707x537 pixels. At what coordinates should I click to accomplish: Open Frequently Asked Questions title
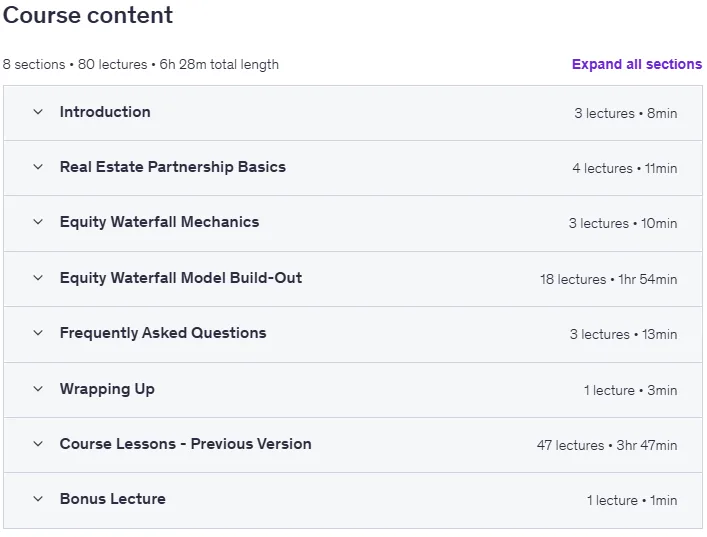pyautogui.click(x=163, y=333)
